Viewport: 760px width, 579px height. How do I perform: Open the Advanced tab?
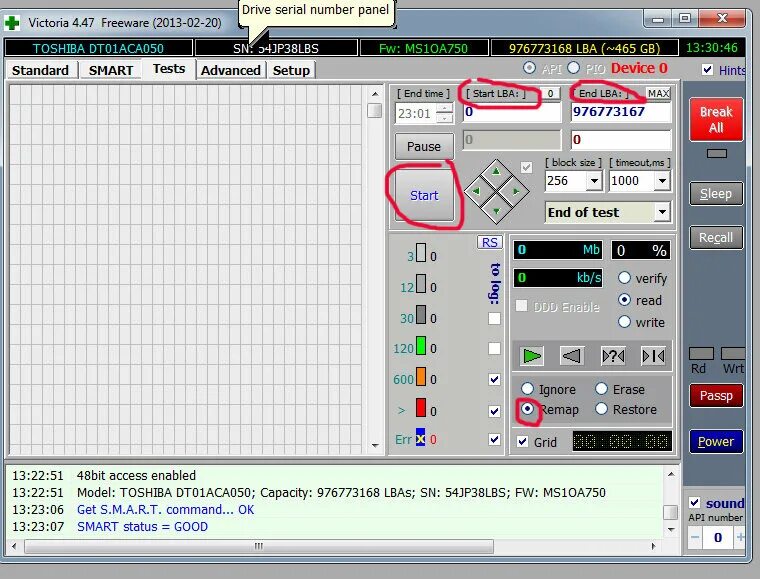[231, 70]
